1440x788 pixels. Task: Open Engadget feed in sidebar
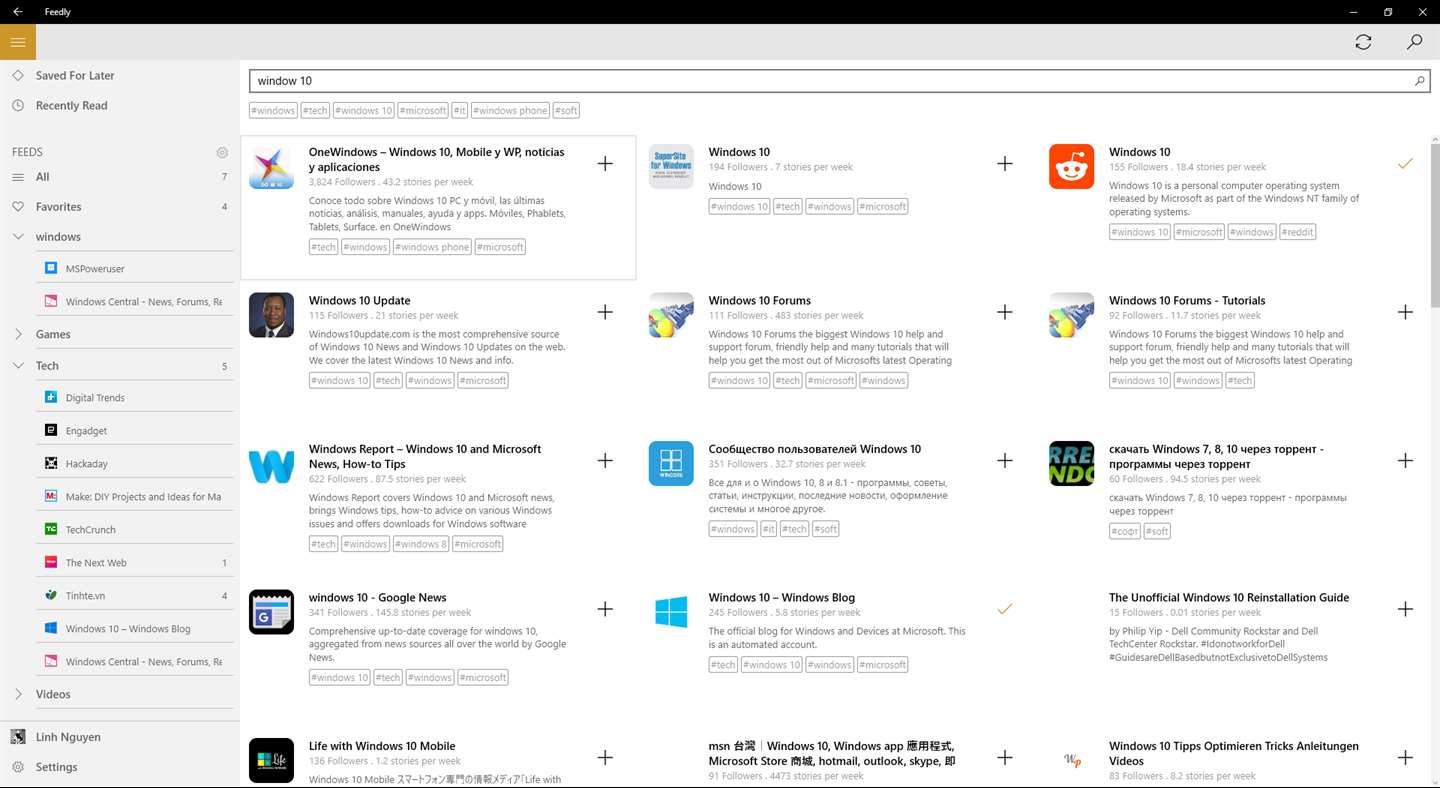[86, 431]
